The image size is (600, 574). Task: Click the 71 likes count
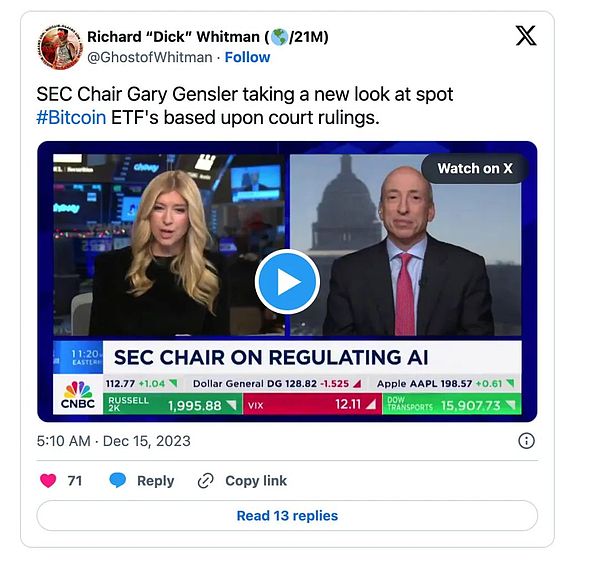pos(75,481)
